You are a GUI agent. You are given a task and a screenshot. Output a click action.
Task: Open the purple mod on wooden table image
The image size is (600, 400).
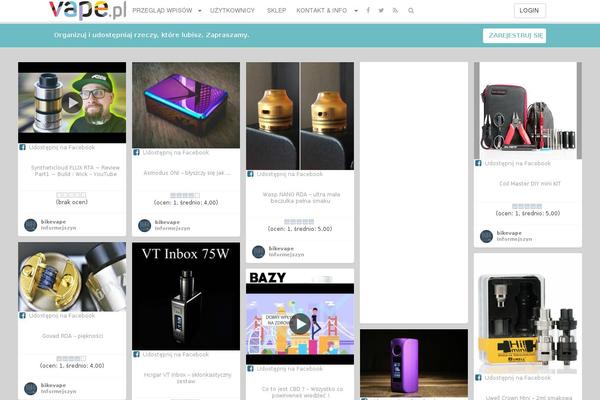[414, 363]
